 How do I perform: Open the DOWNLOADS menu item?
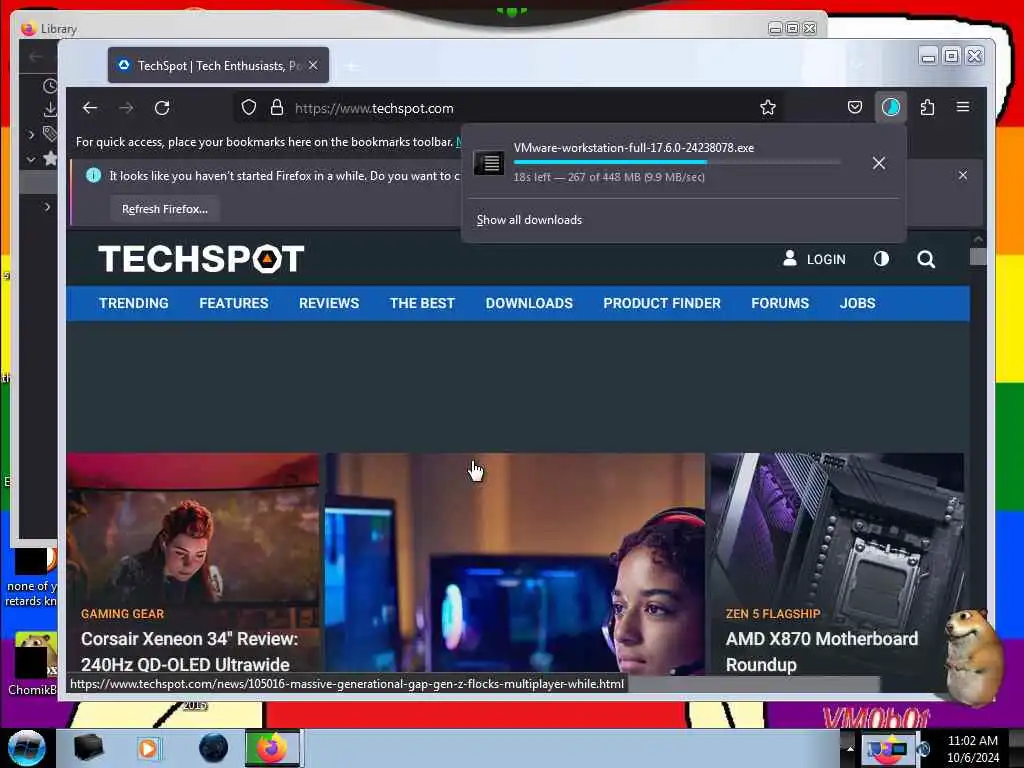[529, 304]
